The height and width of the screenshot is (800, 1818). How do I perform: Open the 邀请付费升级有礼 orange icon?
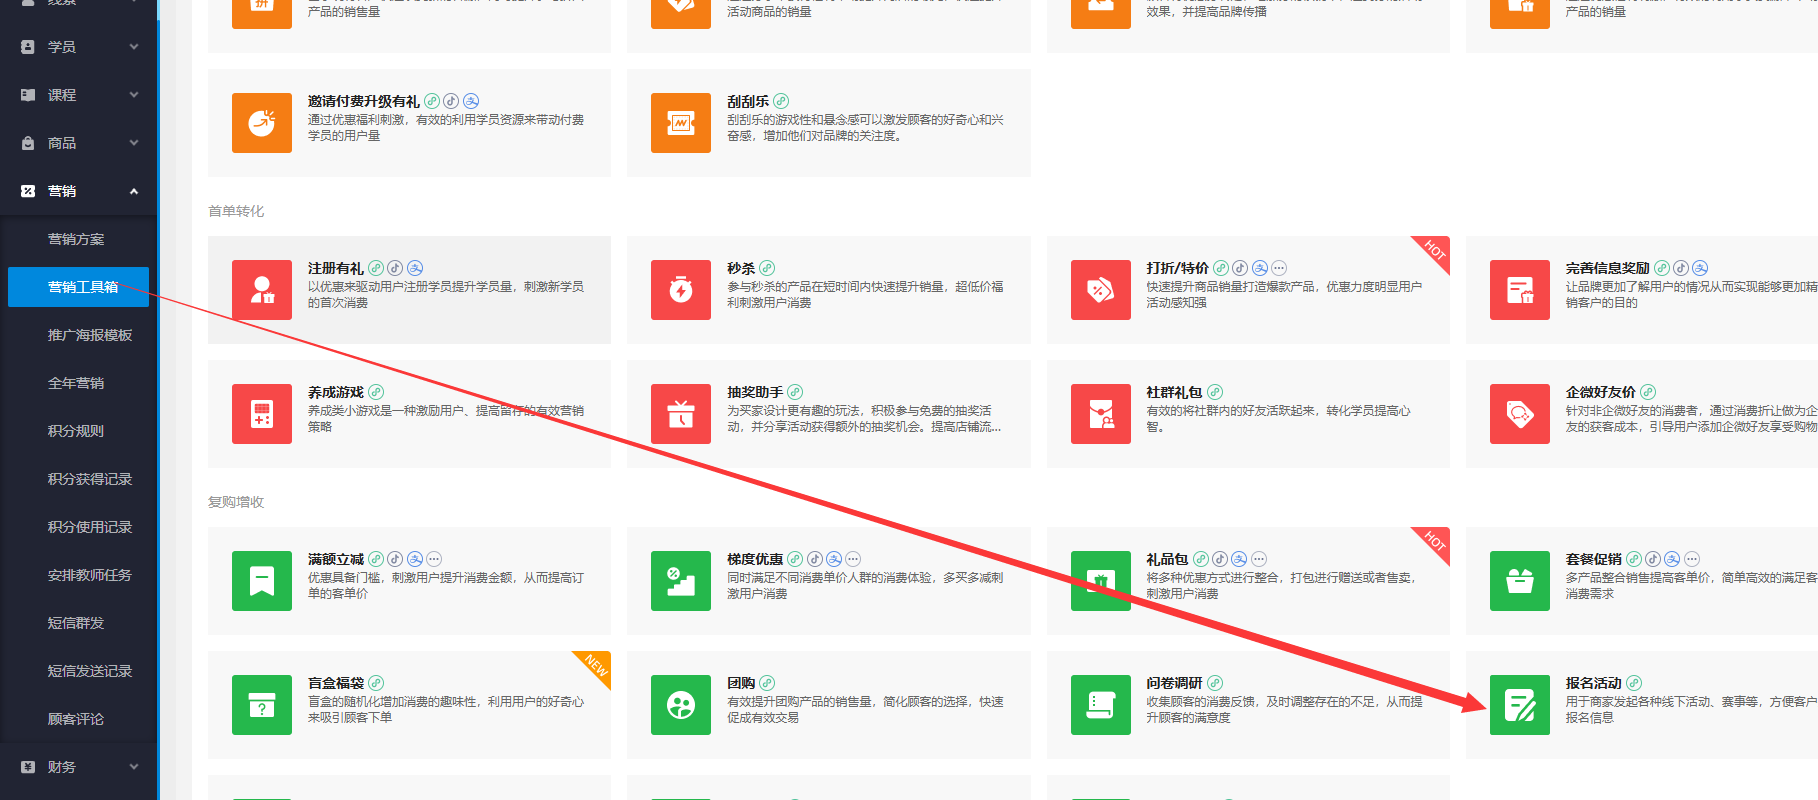[x=262, y=123]
